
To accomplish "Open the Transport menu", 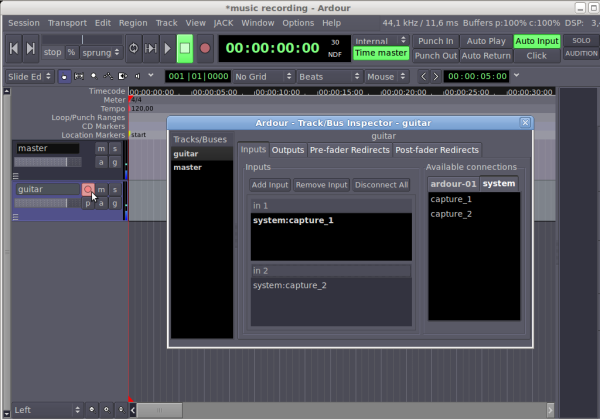I will pyautogui.click(x=67, y=23).
